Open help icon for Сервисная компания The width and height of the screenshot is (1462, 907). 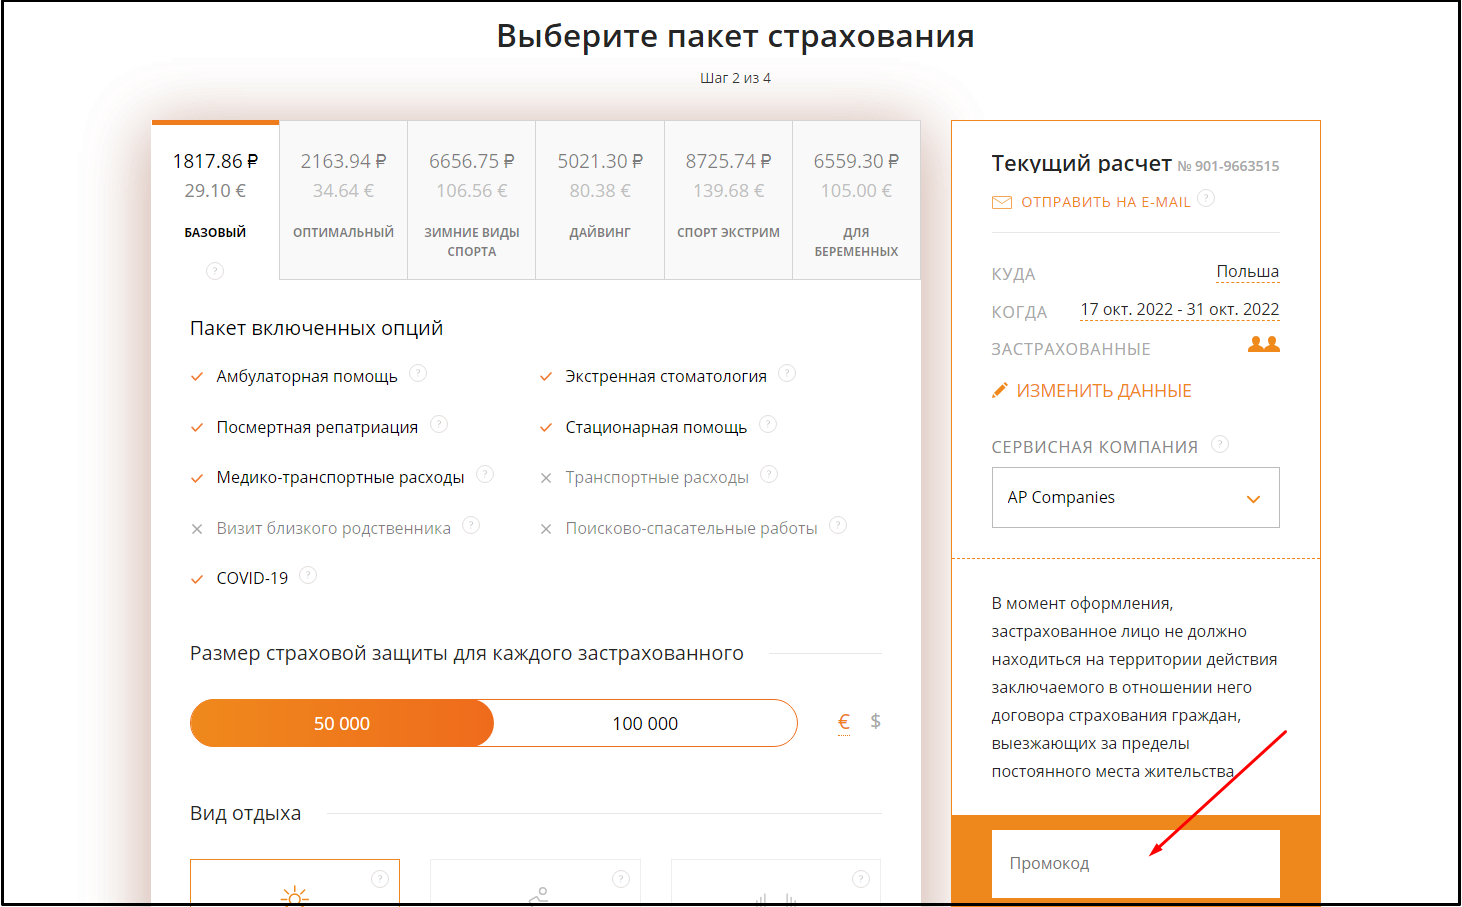1220,444
